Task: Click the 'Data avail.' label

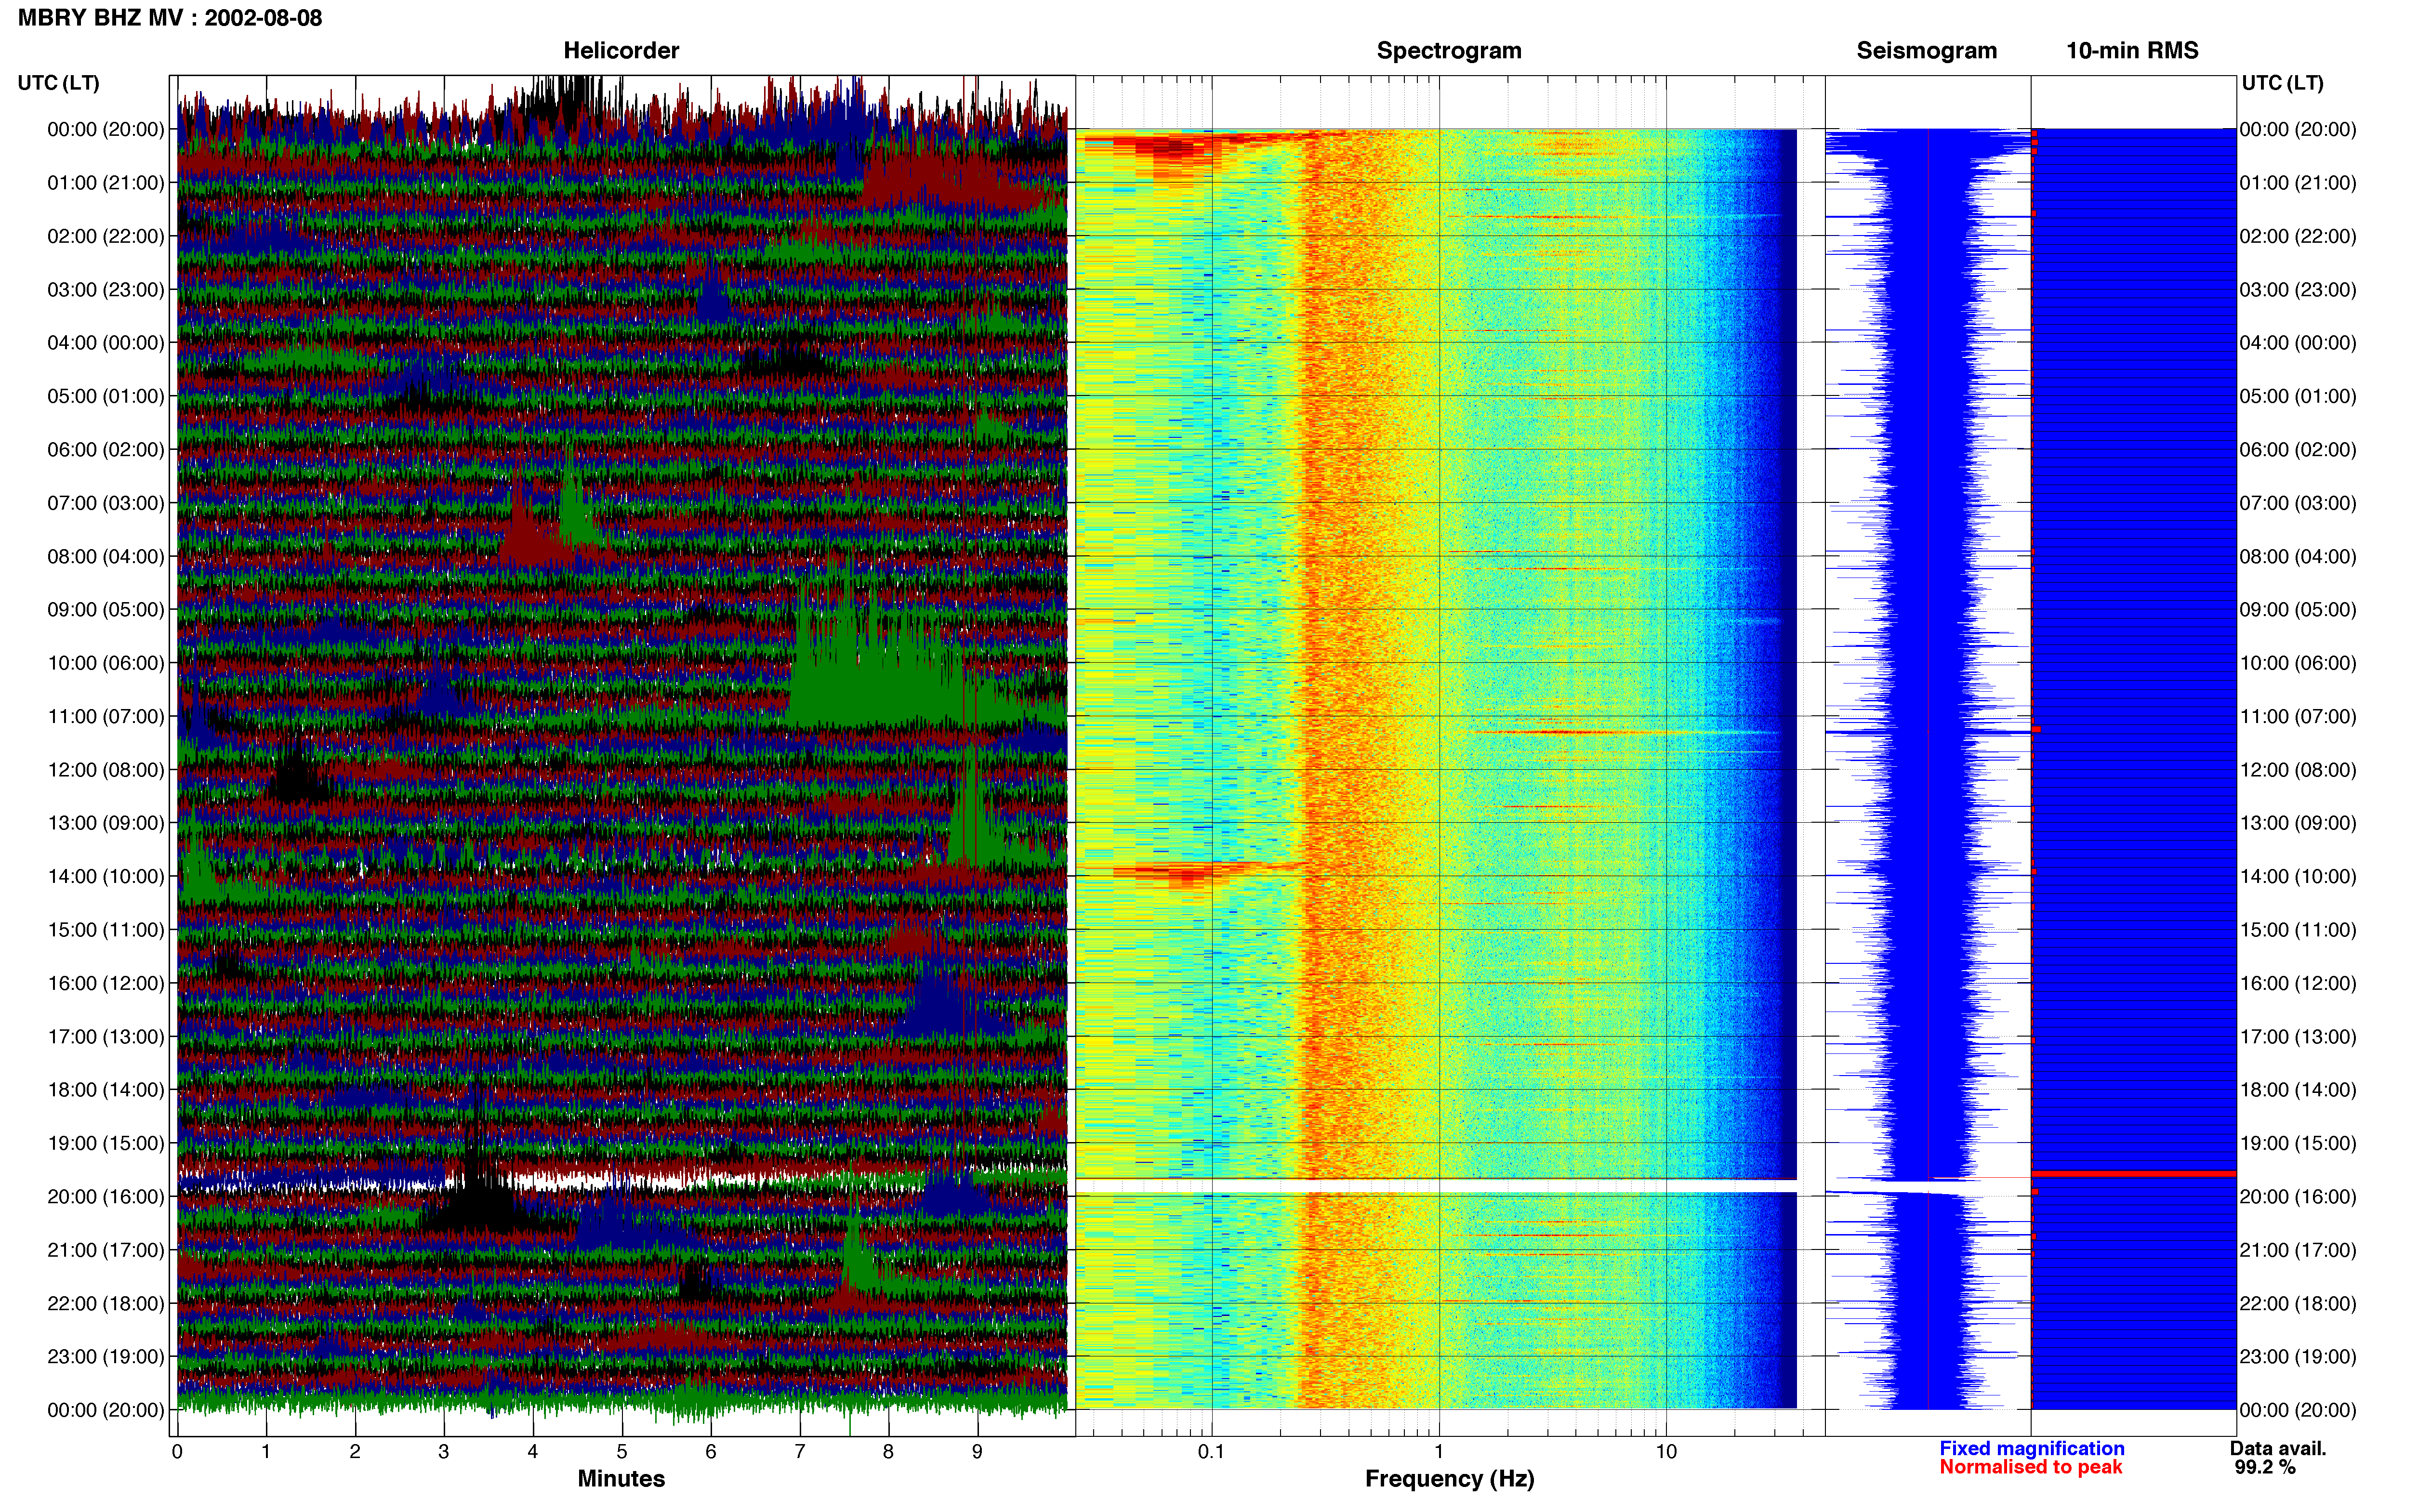Action: click(2278, 1448)
